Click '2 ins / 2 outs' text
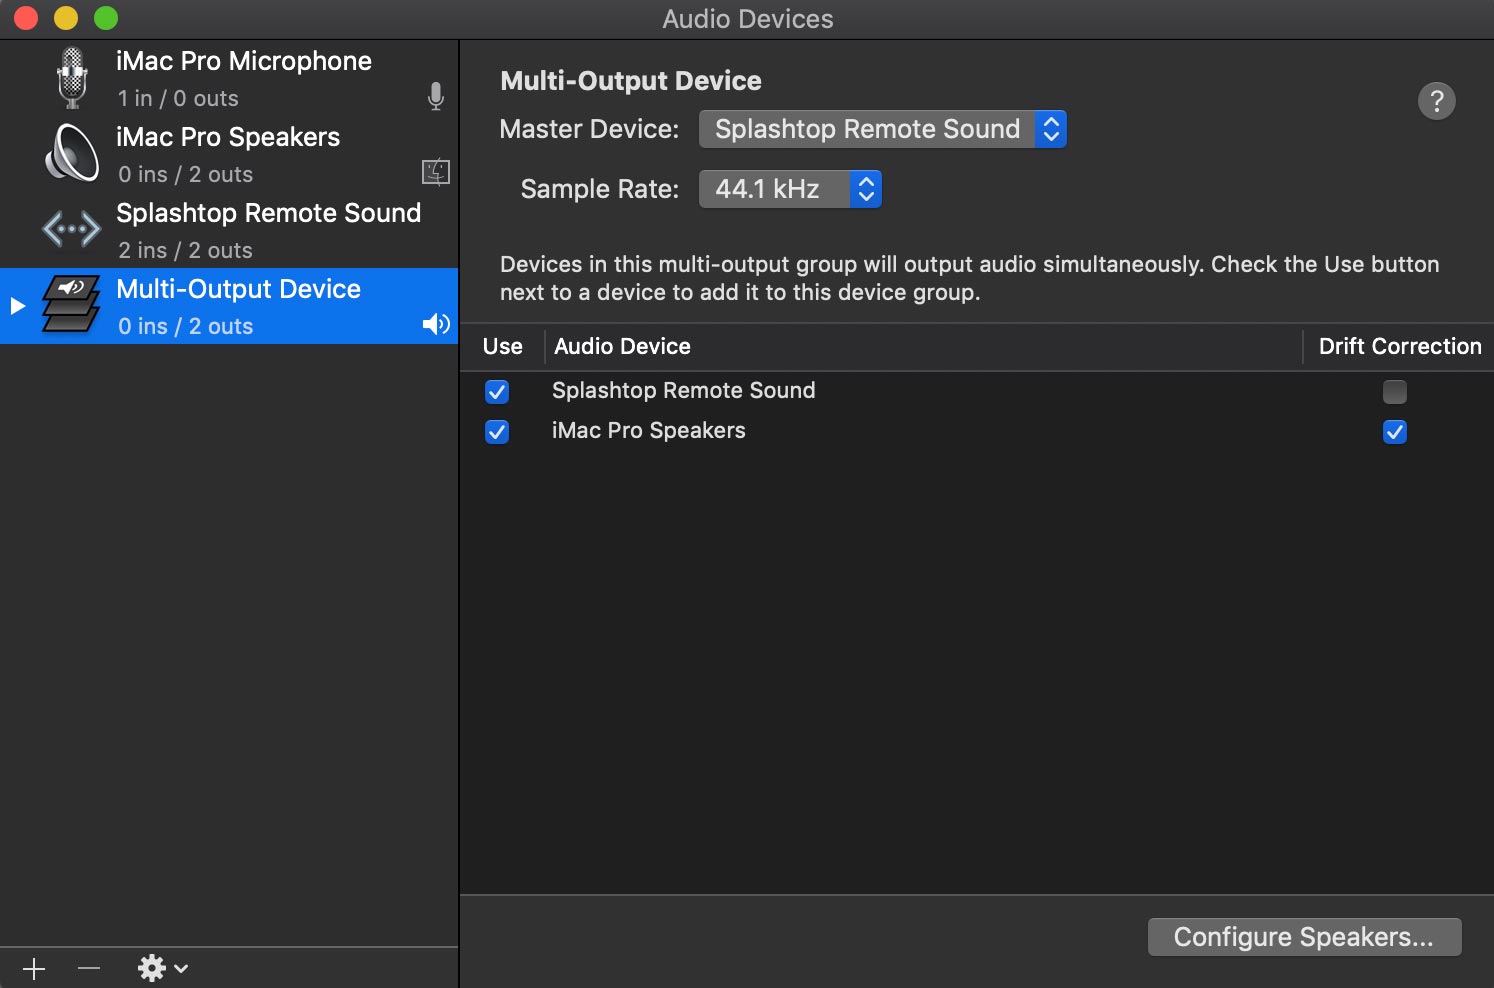 click(x=185, y=250)
